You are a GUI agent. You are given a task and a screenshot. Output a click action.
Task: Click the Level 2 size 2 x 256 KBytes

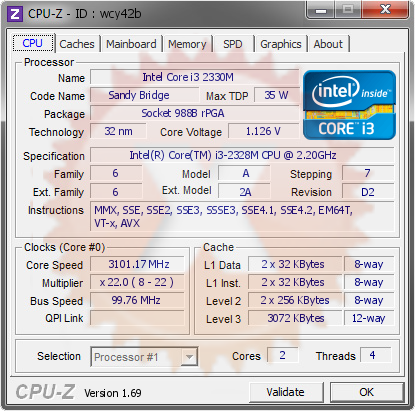pos(295,300)
